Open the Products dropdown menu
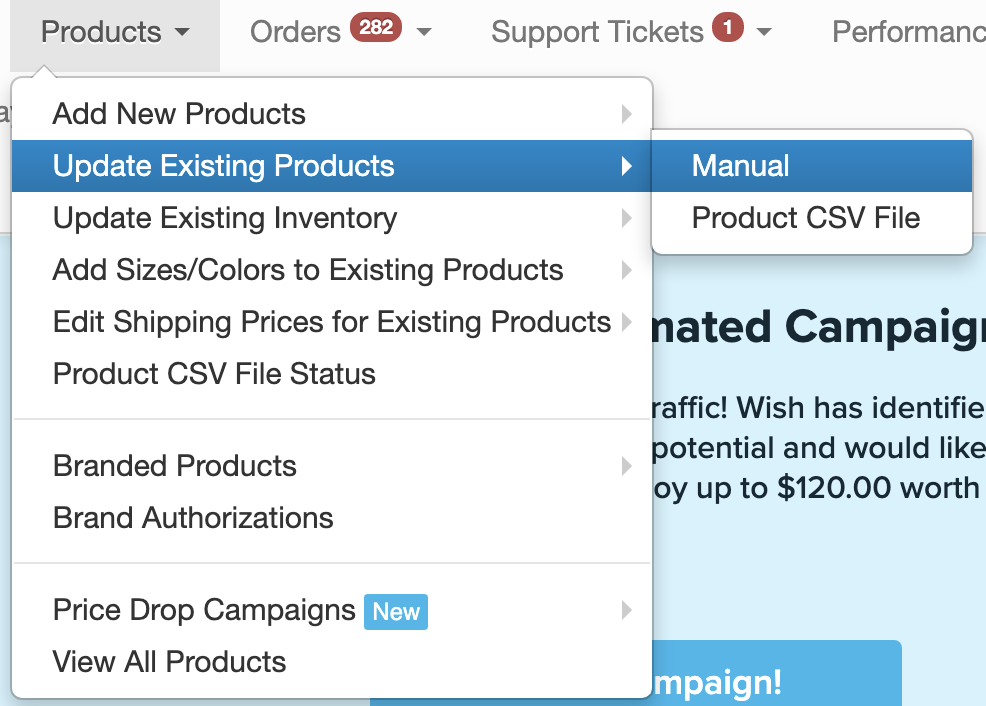986x706 pixels. (115, 33)
